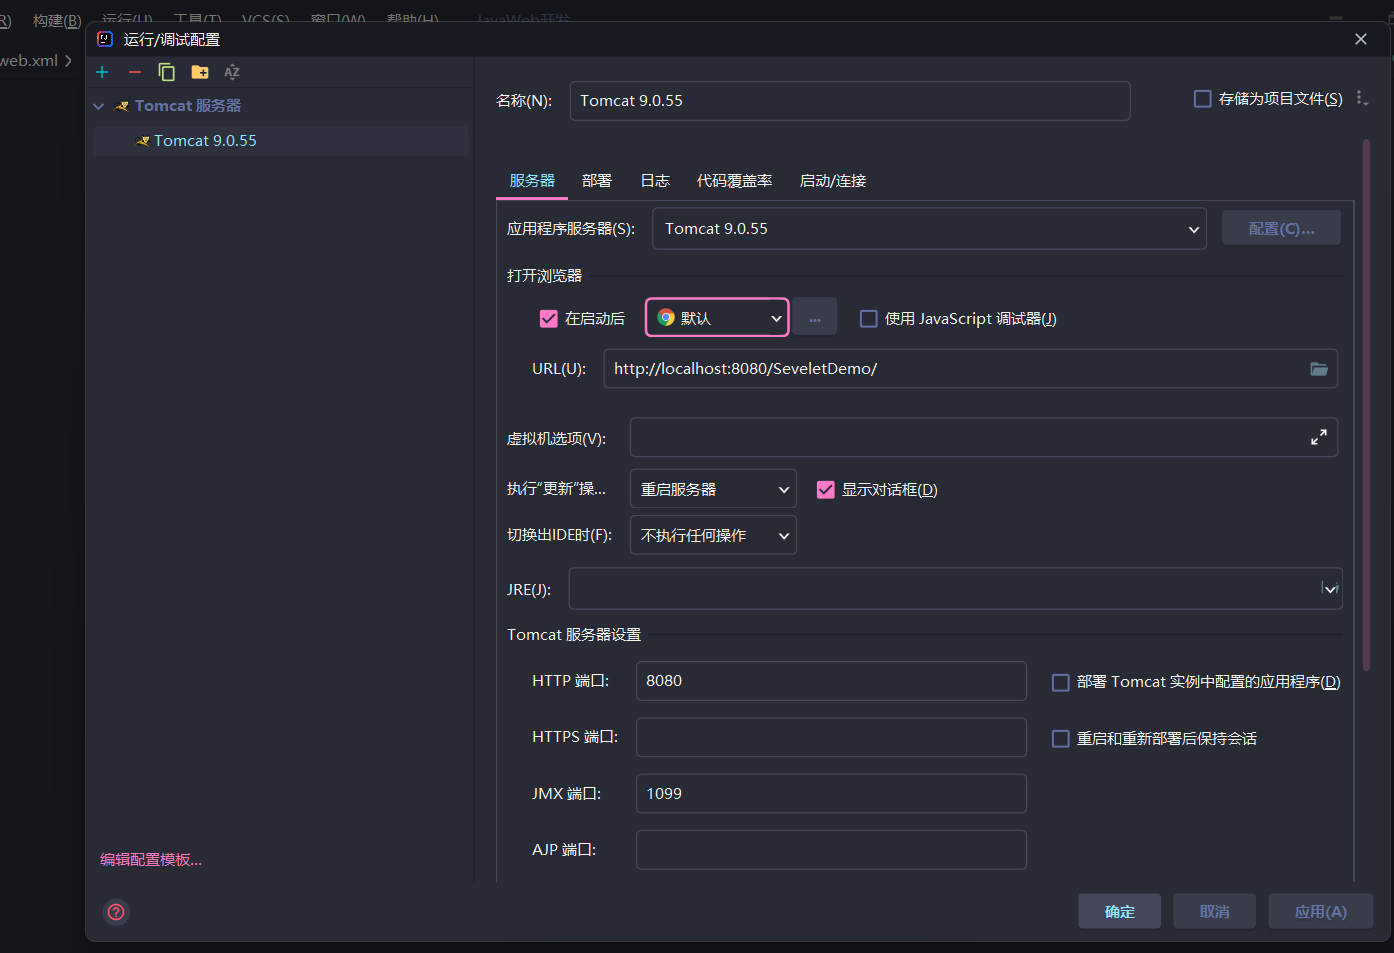This screenshot has width=1394, height=953.
Task: Open the help question mark icon
Action: (x=116, y=912)
